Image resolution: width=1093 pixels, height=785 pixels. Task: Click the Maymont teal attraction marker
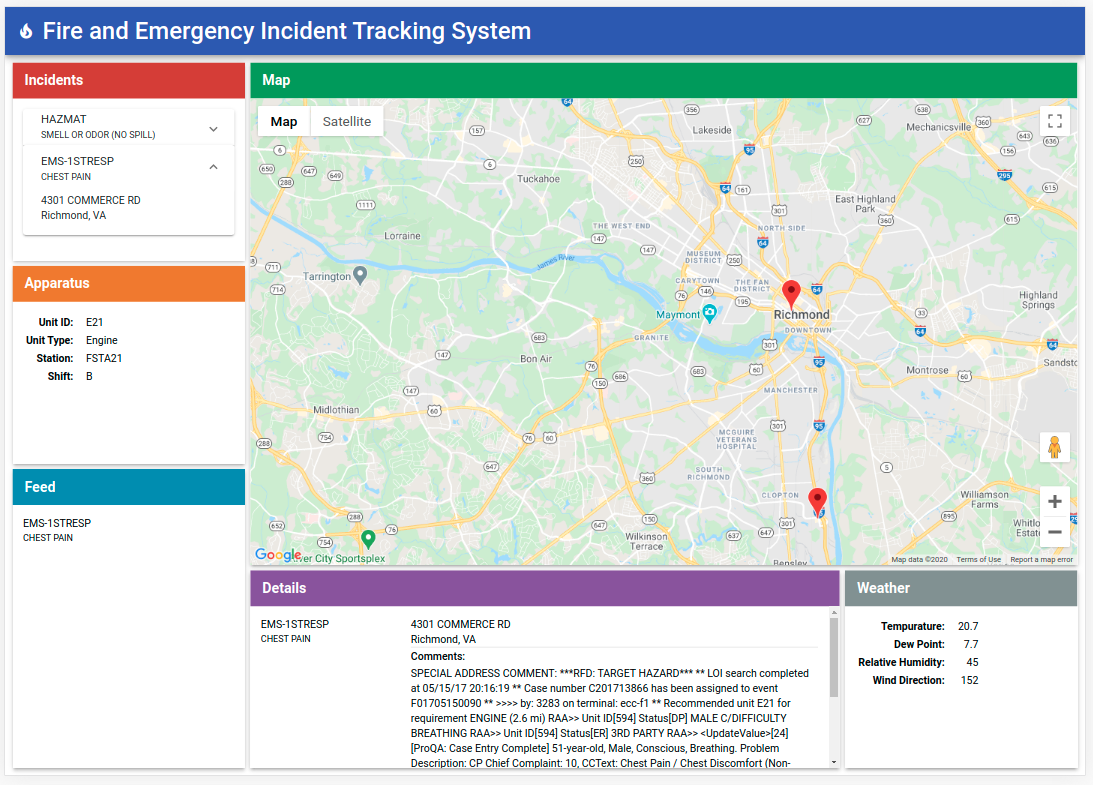710,312
